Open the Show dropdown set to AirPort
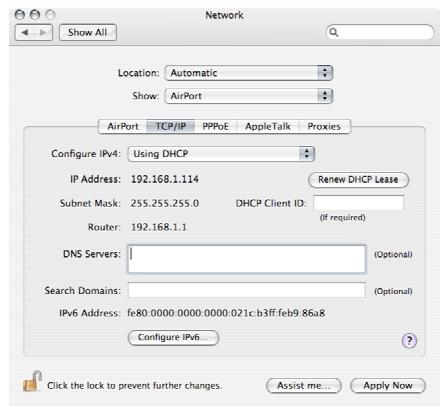 click(x=249, y=96)
